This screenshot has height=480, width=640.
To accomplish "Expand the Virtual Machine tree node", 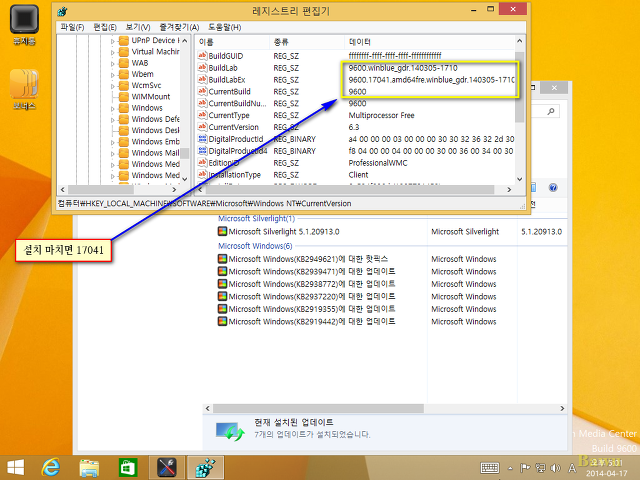I will point(113,52).
